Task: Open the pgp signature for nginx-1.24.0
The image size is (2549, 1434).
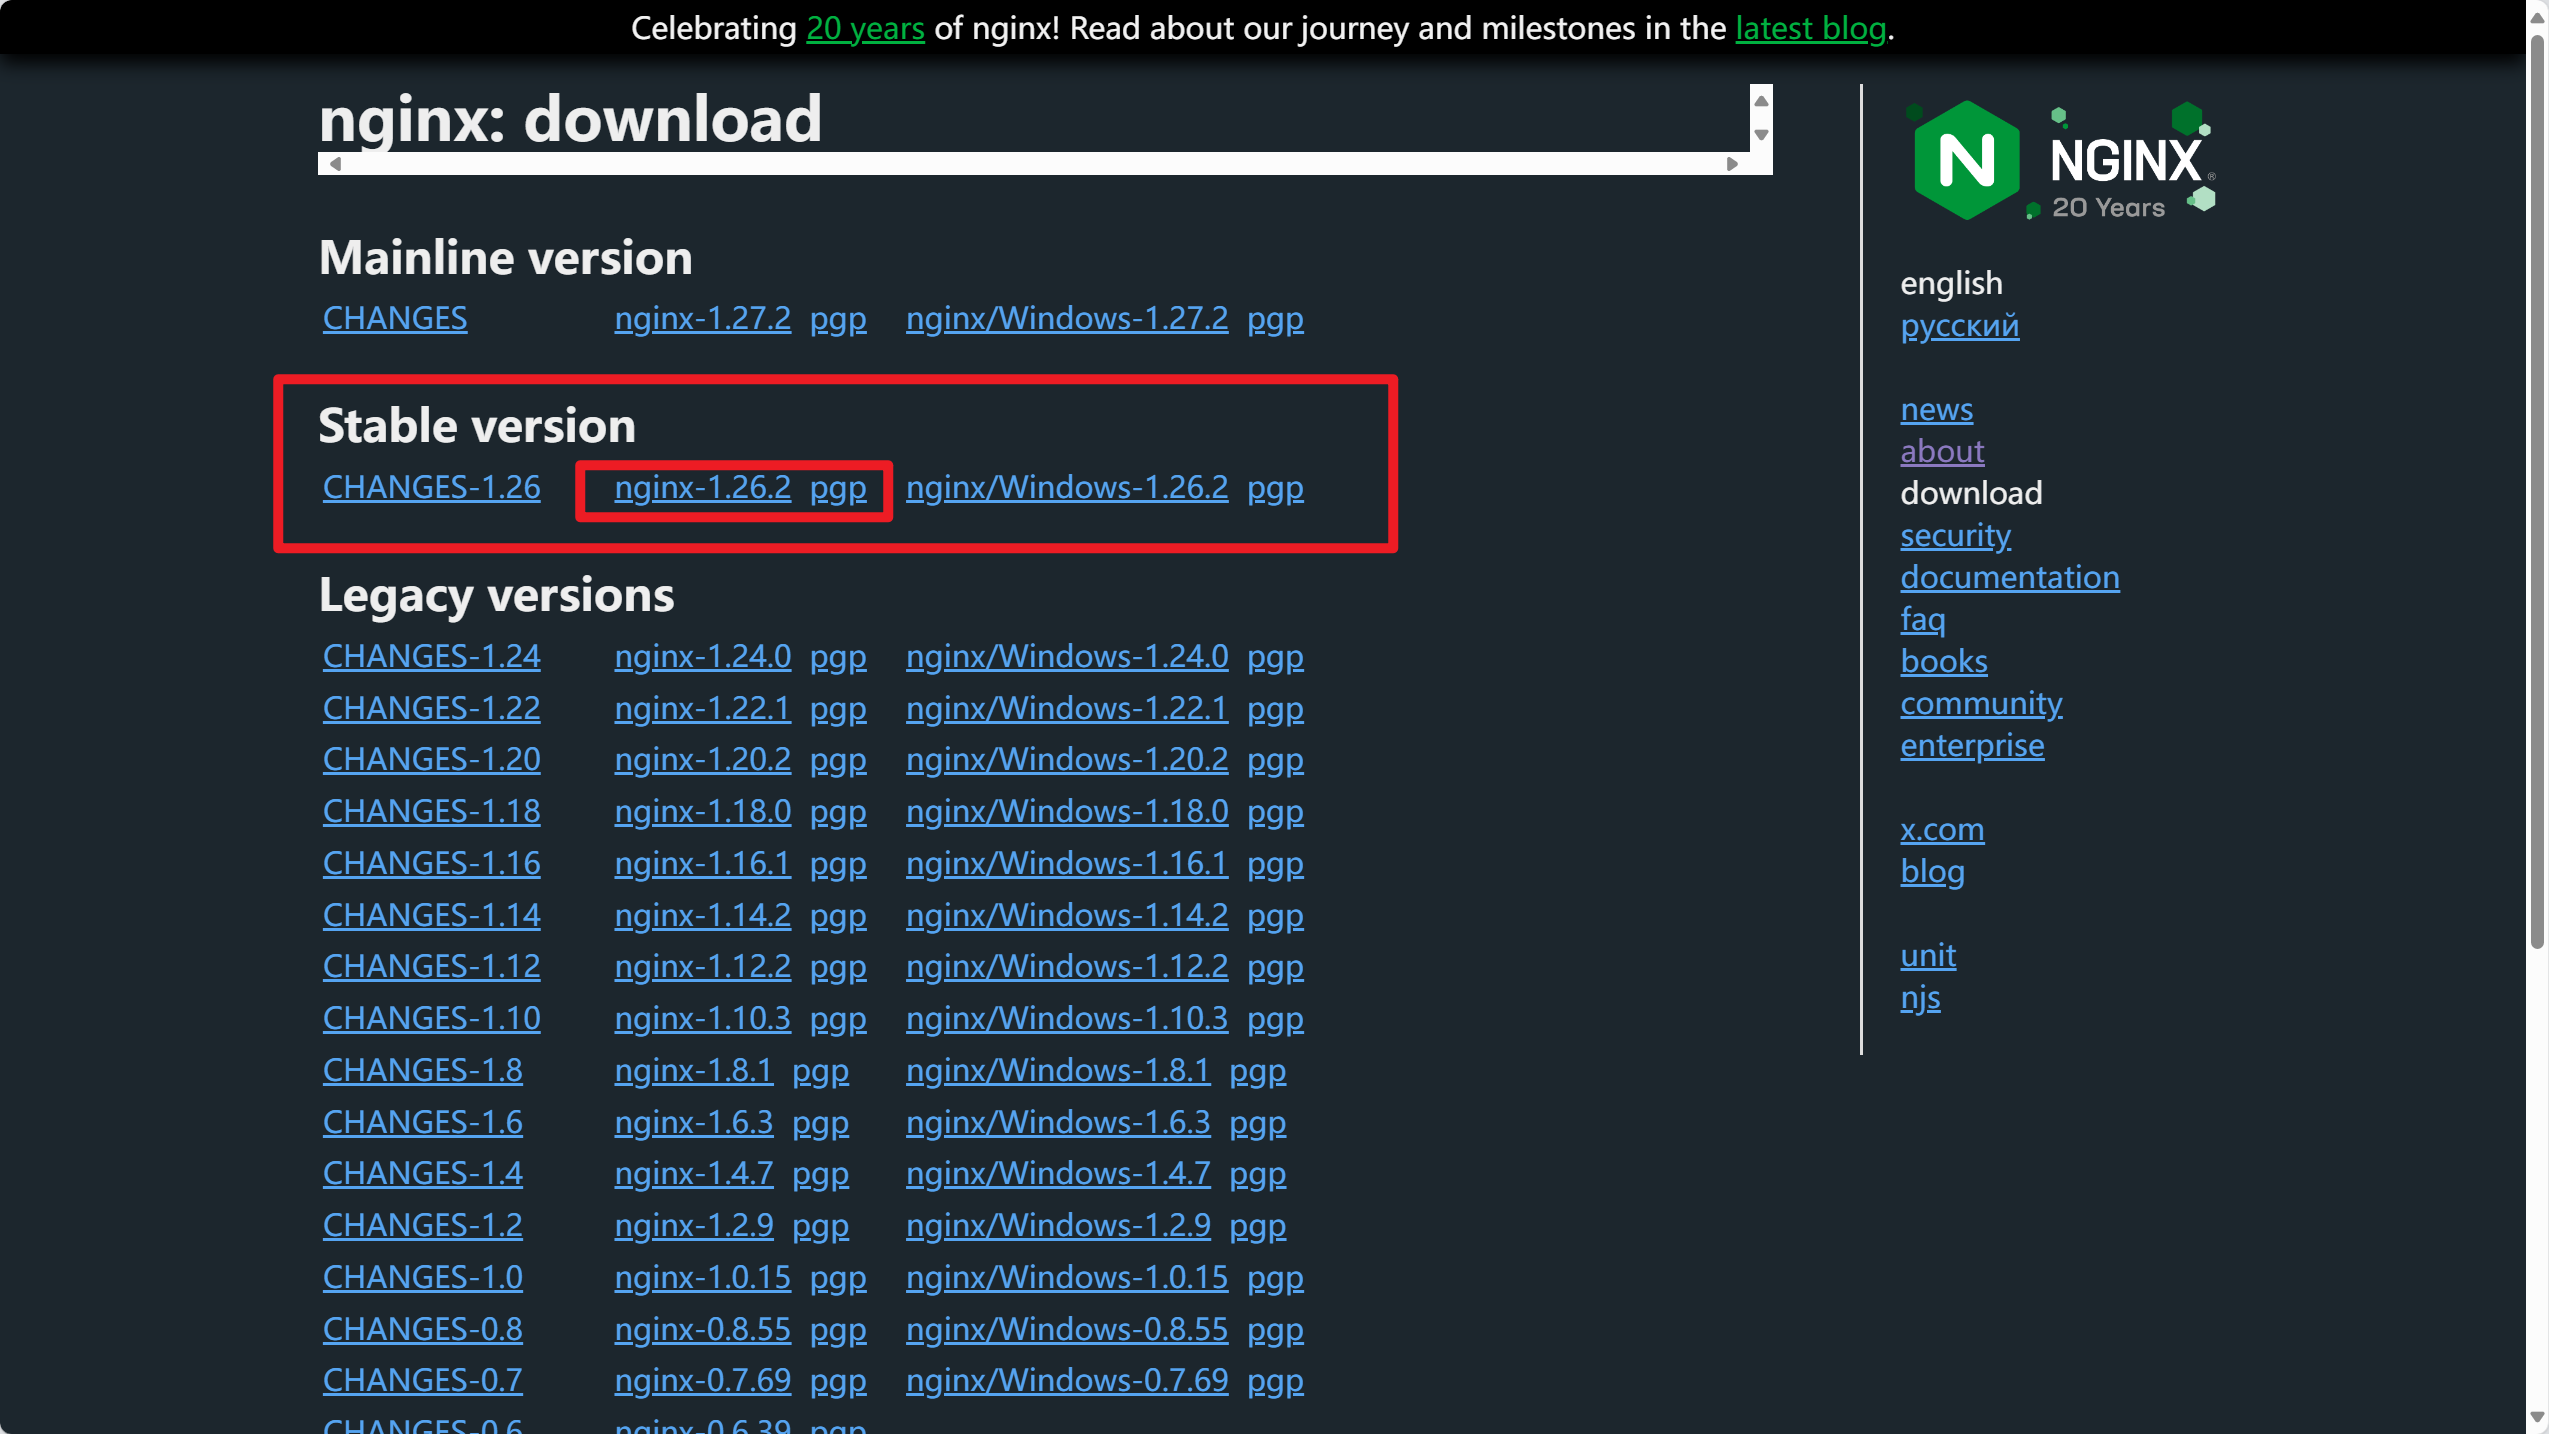Action: (x=837, y=657)
